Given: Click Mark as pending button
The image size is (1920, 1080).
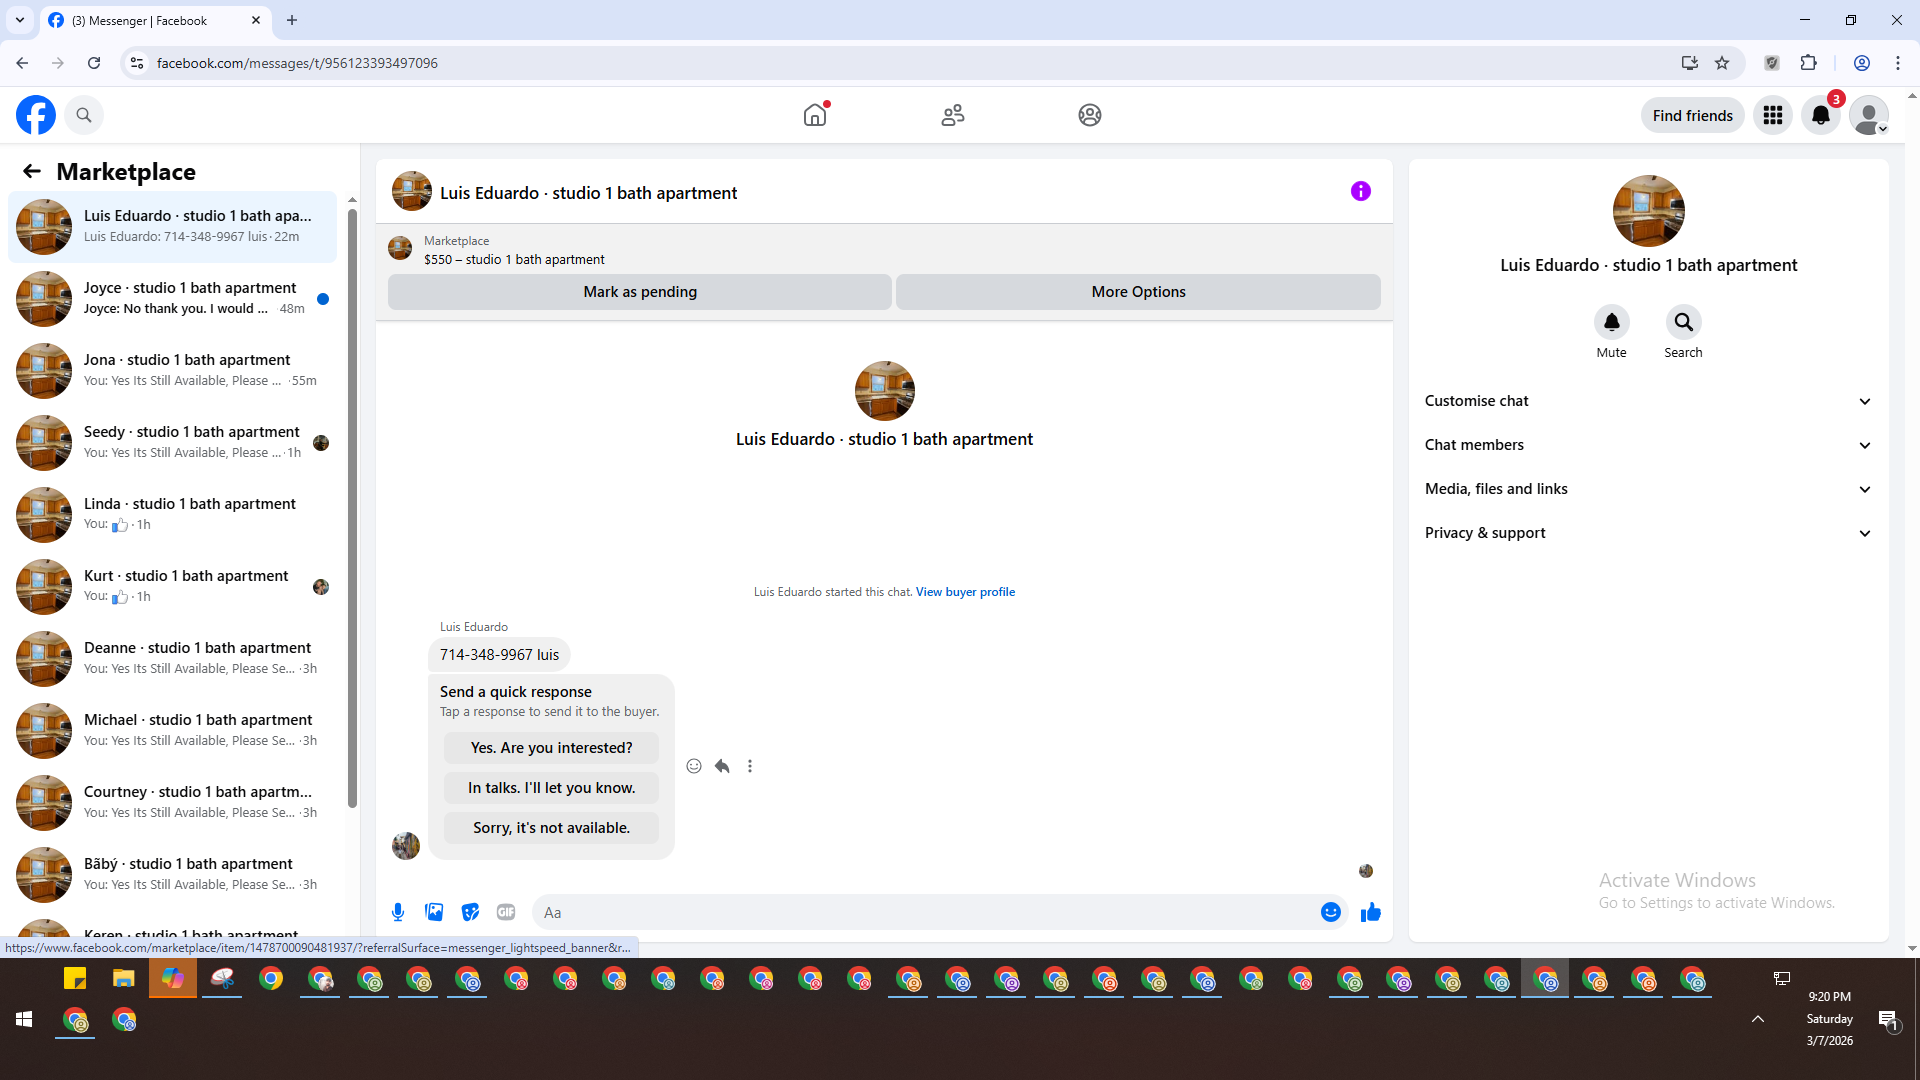Looking at the screenshot, I should [640, 292].
